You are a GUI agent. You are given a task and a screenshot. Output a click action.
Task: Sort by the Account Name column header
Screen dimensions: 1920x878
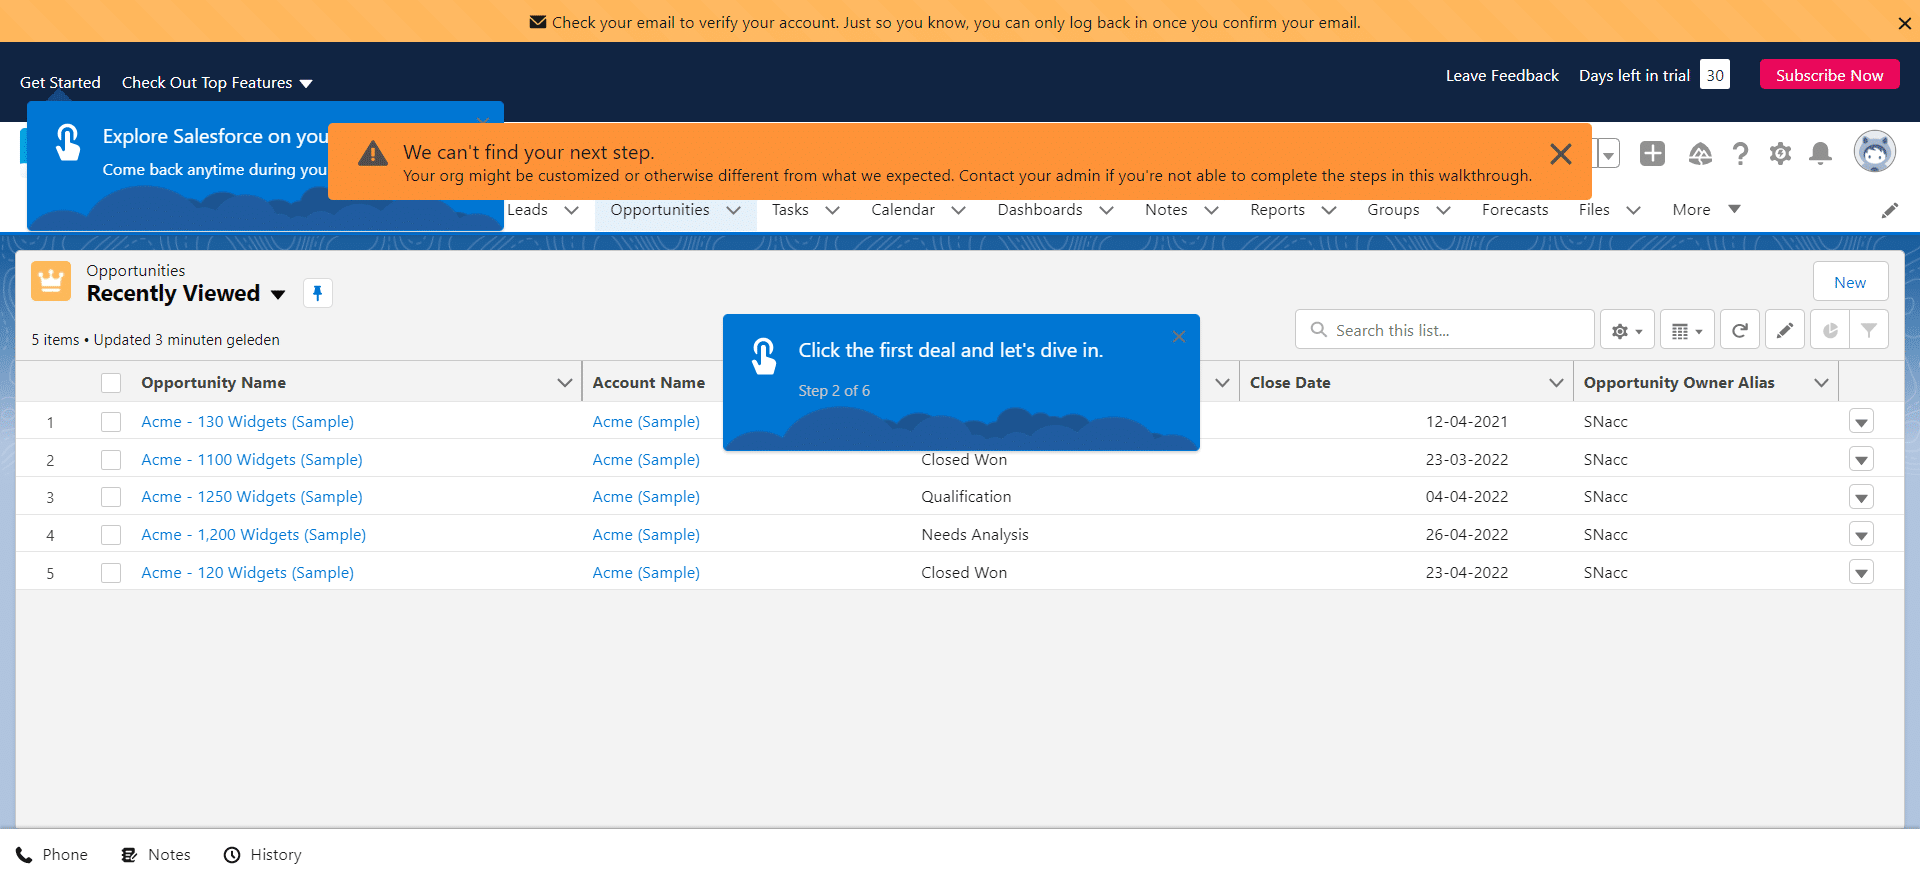648,383
